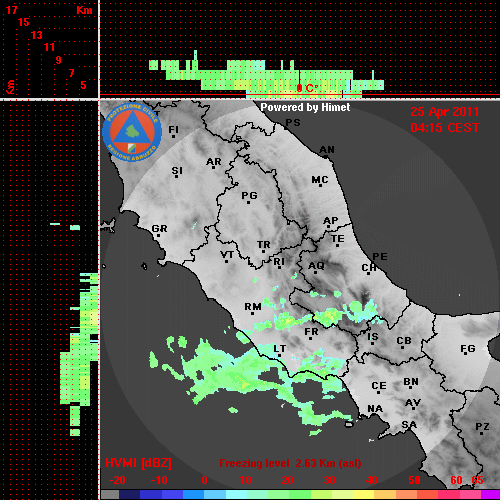
Task: Click the RM city marker for Rome
Action: point(253,308)
